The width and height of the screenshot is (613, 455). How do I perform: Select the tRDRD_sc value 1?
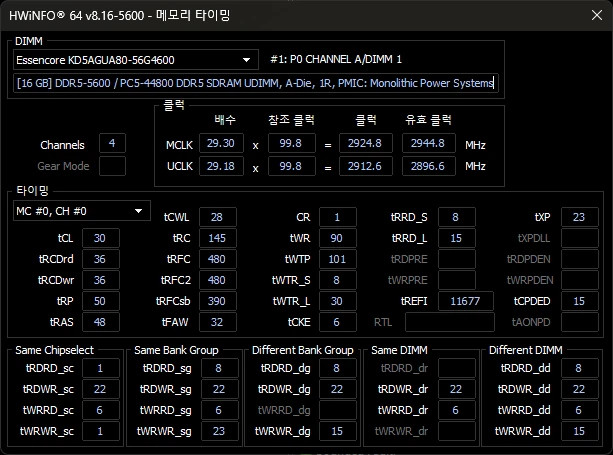pyautogui.click(x=100, y=368)
